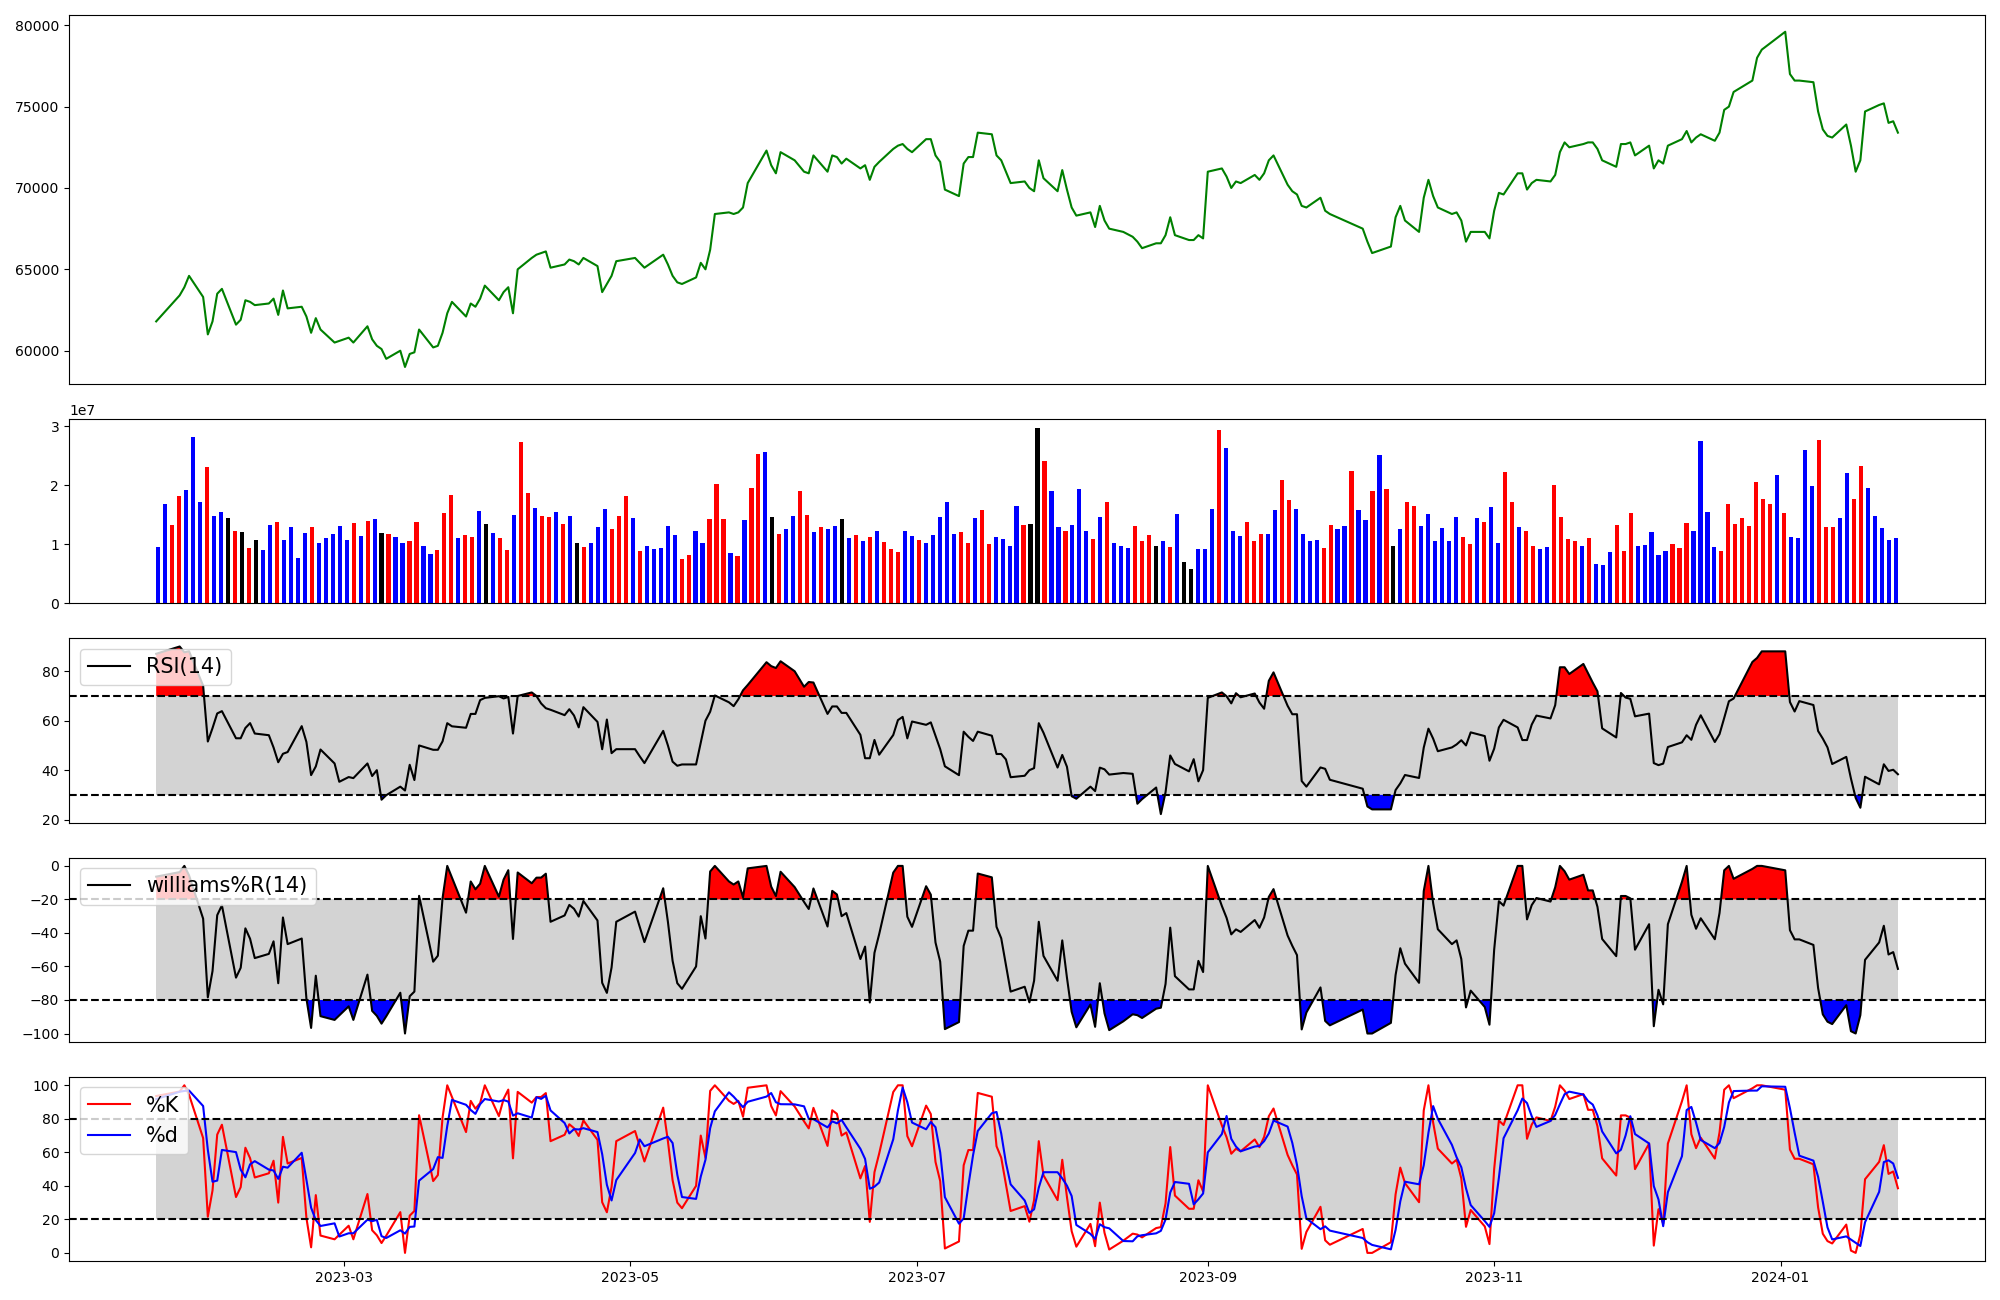This screenshot has height=1300, width=2000.
Task: Click the red %K legend line sample
Action: point(109,1105)
